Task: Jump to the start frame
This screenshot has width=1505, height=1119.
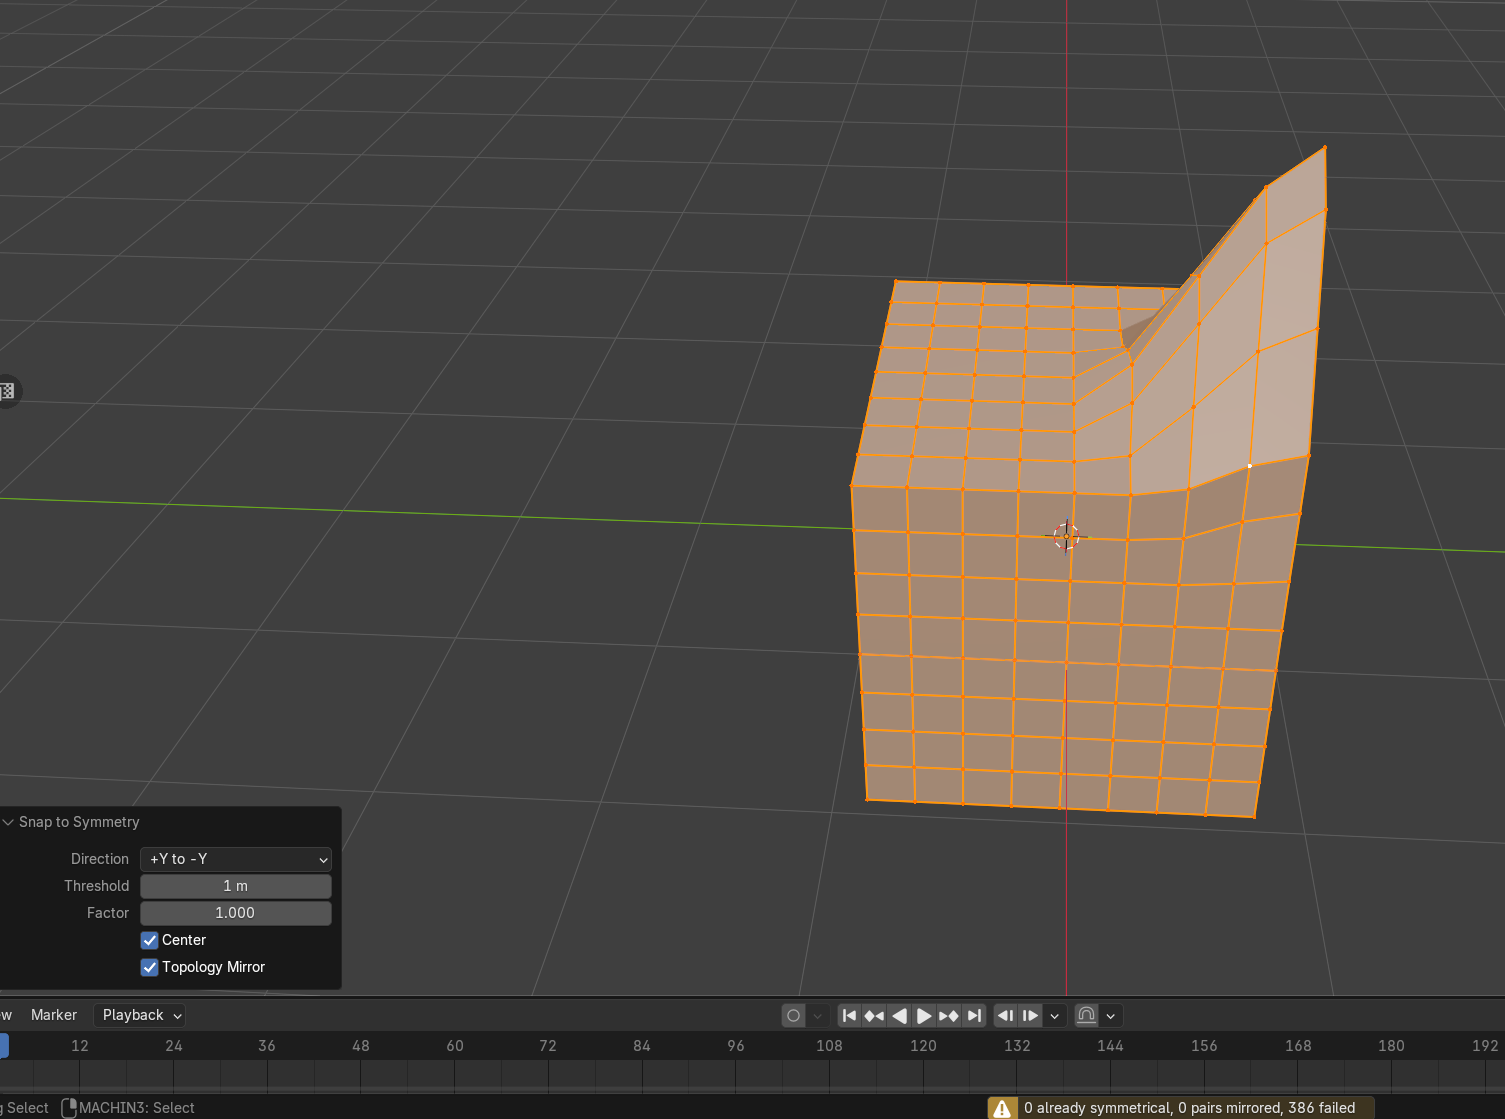Action: [x=849, y=1015]
